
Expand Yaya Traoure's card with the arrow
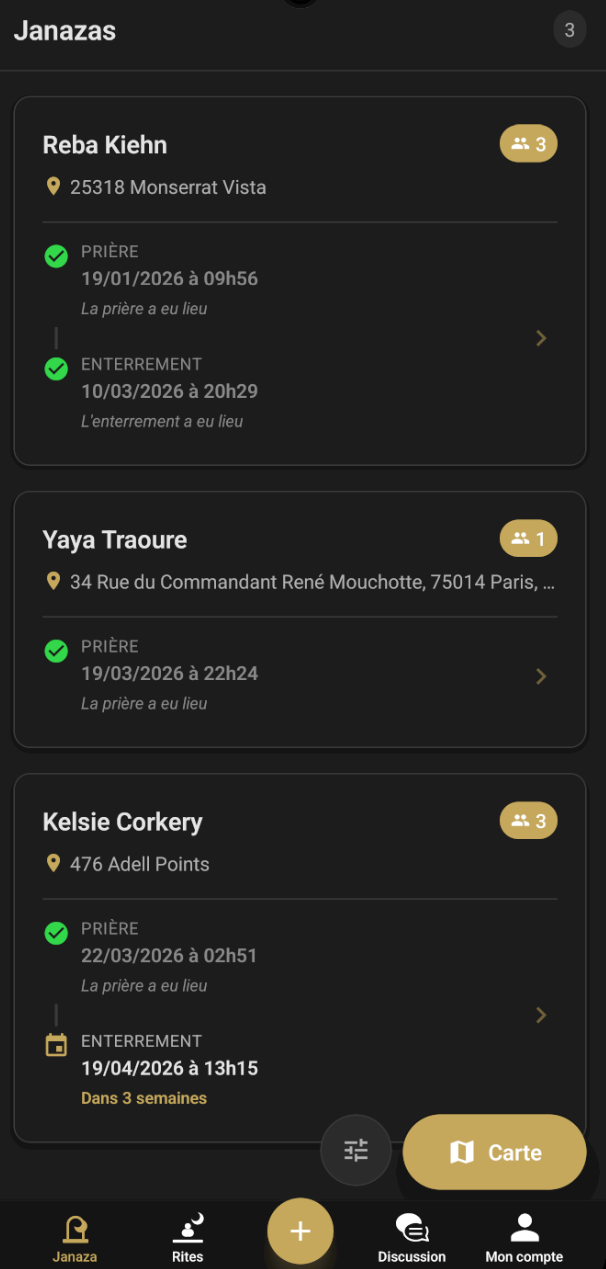pos(541,676)
